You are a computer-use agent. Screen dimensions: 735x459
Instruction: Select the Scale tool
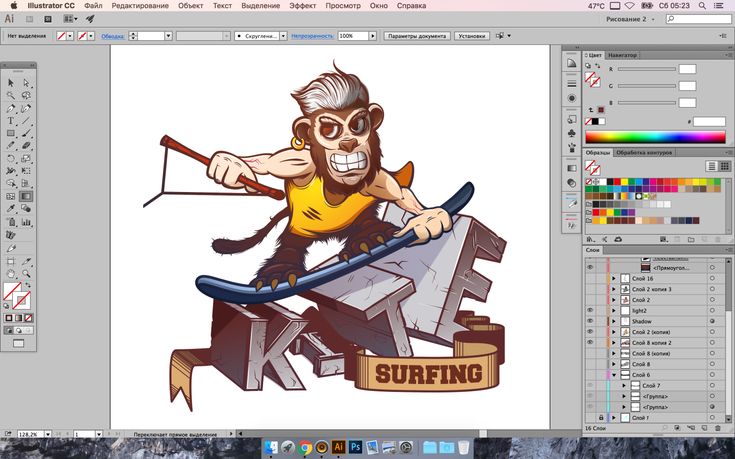26,158
